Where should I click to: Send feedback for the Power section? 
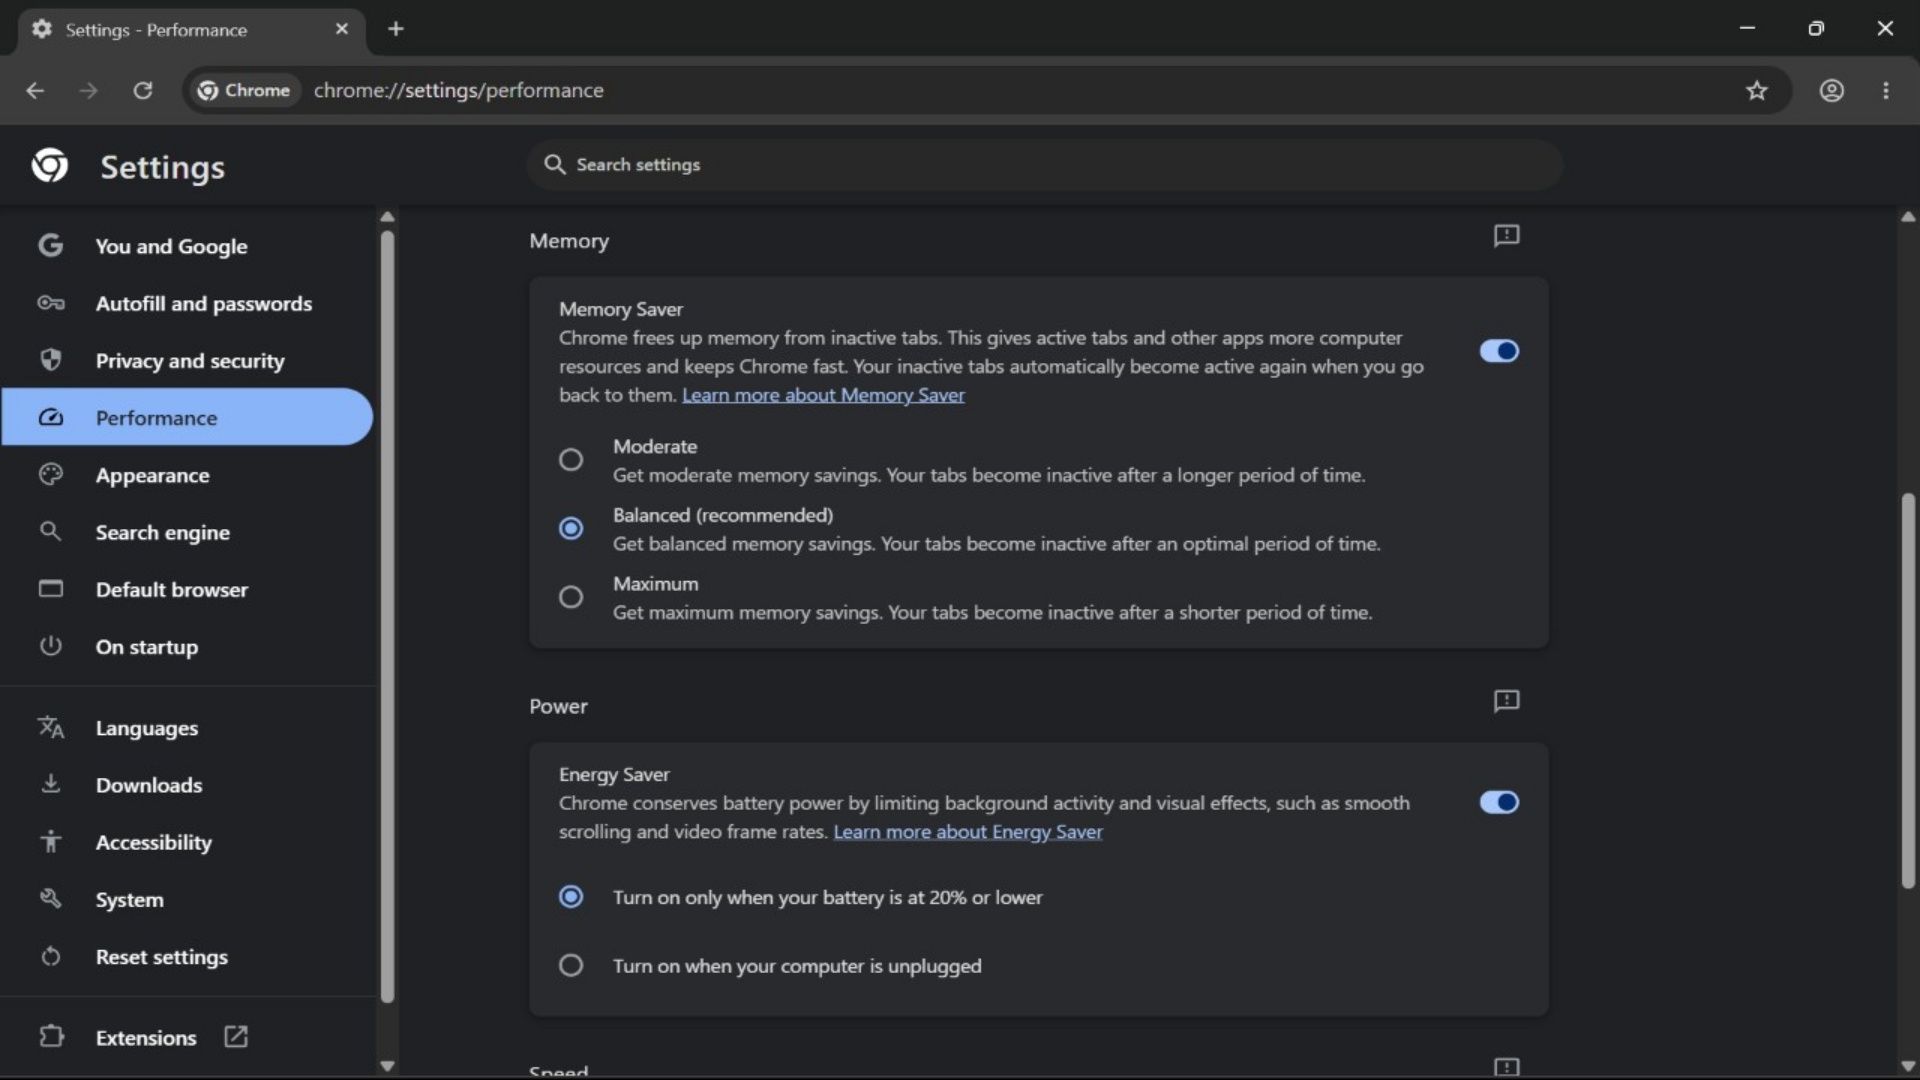(1506, 701)
